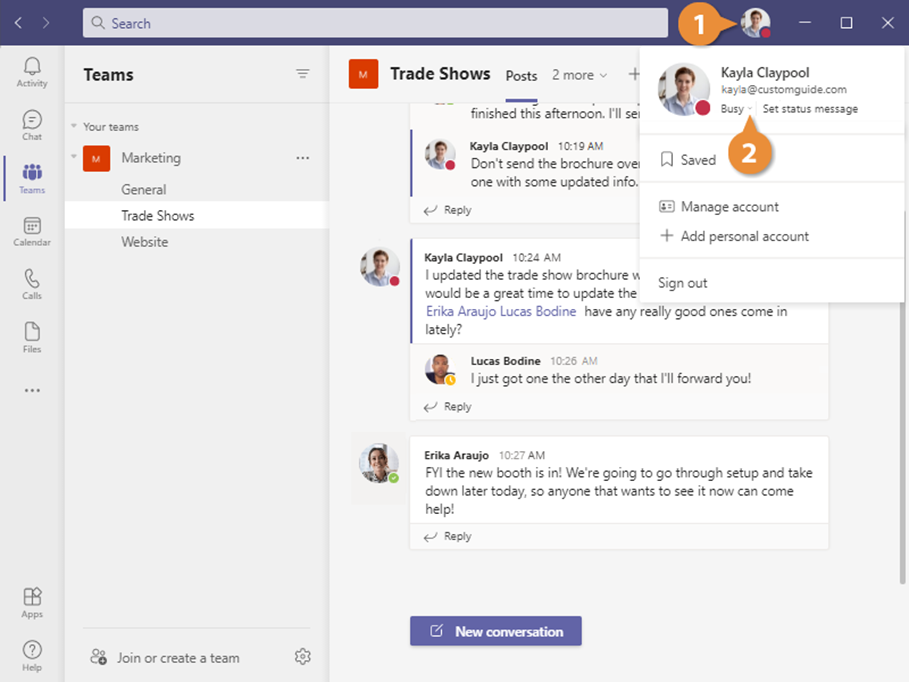Image resolution: width=909 pixels, height=682 pixels.
Task: Open more options for Marketing team
Action: (x=303, y=158)
